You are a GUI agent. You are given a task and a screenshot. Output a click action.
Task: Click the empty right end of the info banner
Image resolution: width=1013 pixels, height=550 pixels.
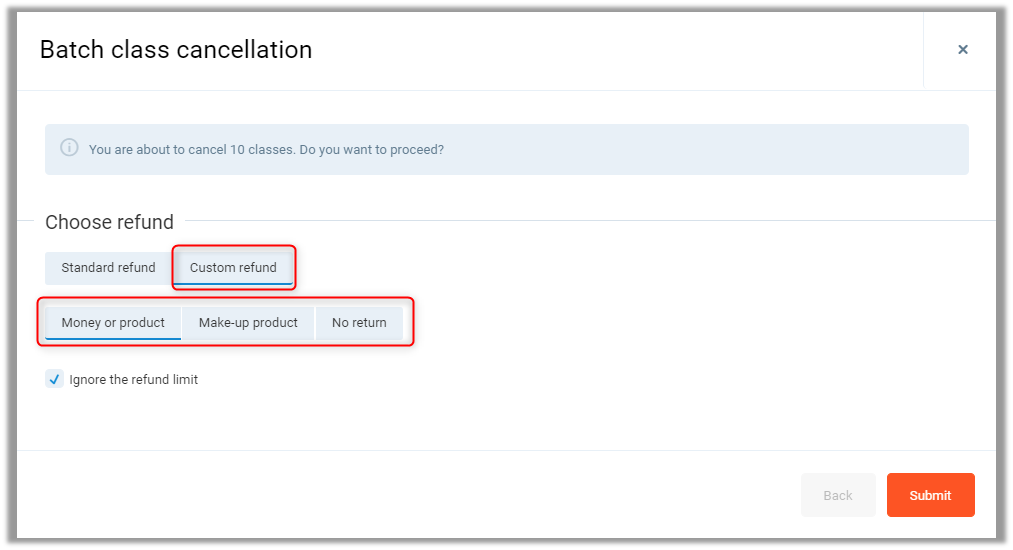tap(800, 150)
